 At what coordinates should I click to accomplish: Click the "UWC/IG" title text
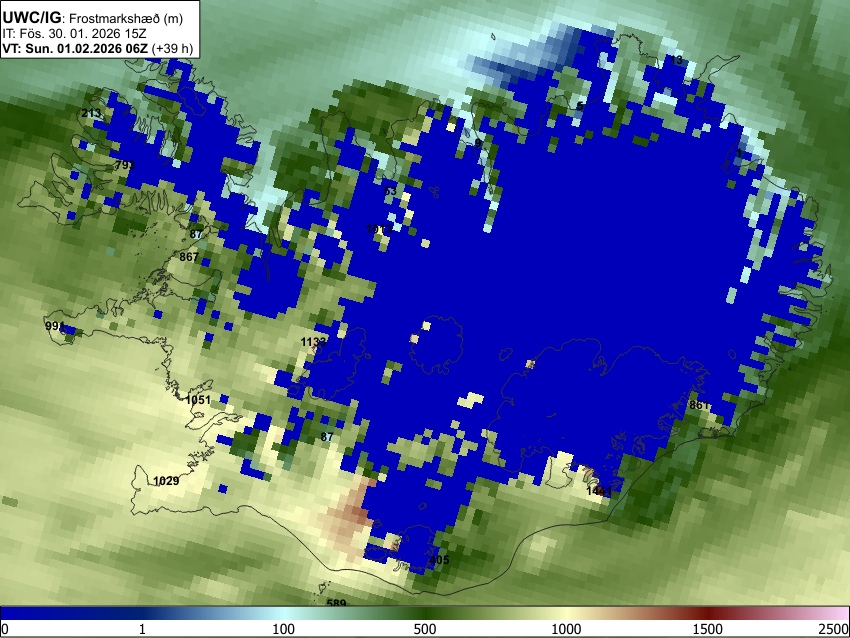pyautogui.click(x=31, y=18)
